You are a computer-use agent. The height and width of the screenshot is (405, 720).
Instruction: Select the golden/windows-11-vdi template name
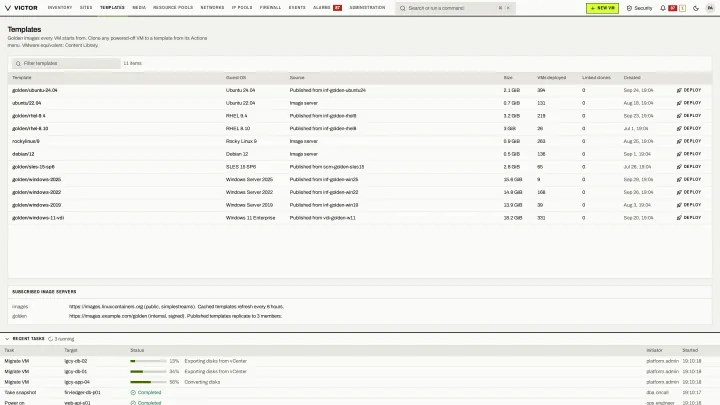(x=38, y=218)
